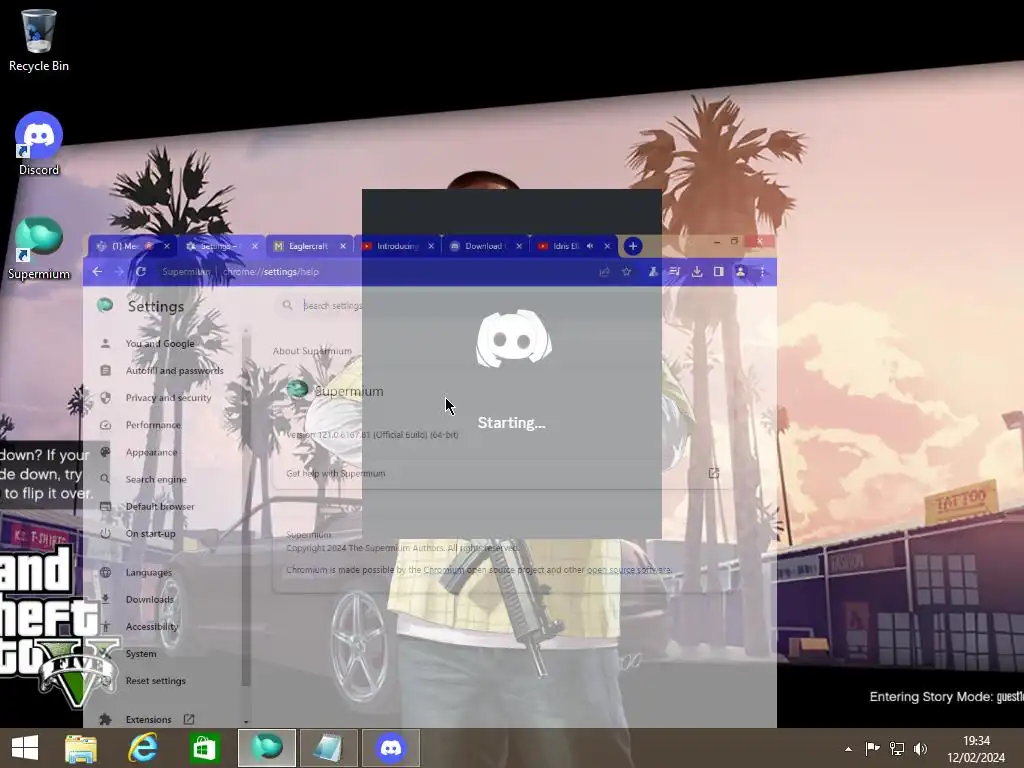Open Appearance settings section

coord(152,452)
